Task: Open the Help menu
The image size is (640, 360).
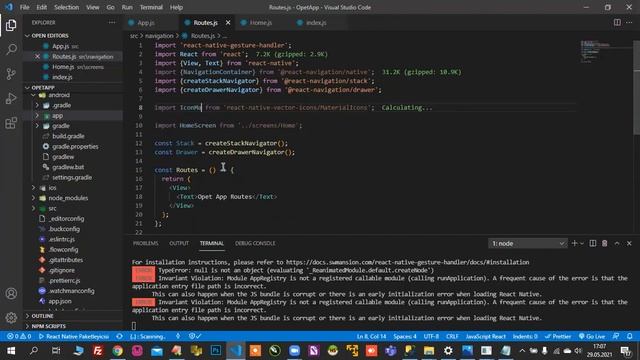Action: click(x=176, y=7)
